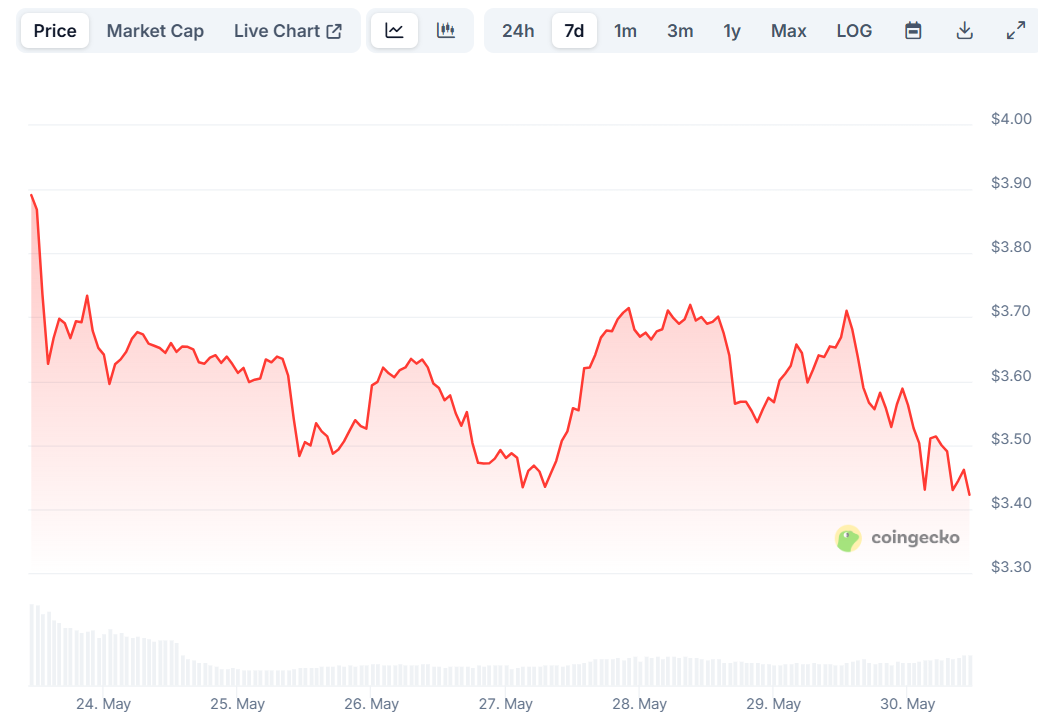Select the Market Cap tab
Image resolution: width=1038 pixels, height=718 pixels.
[155, 30]
